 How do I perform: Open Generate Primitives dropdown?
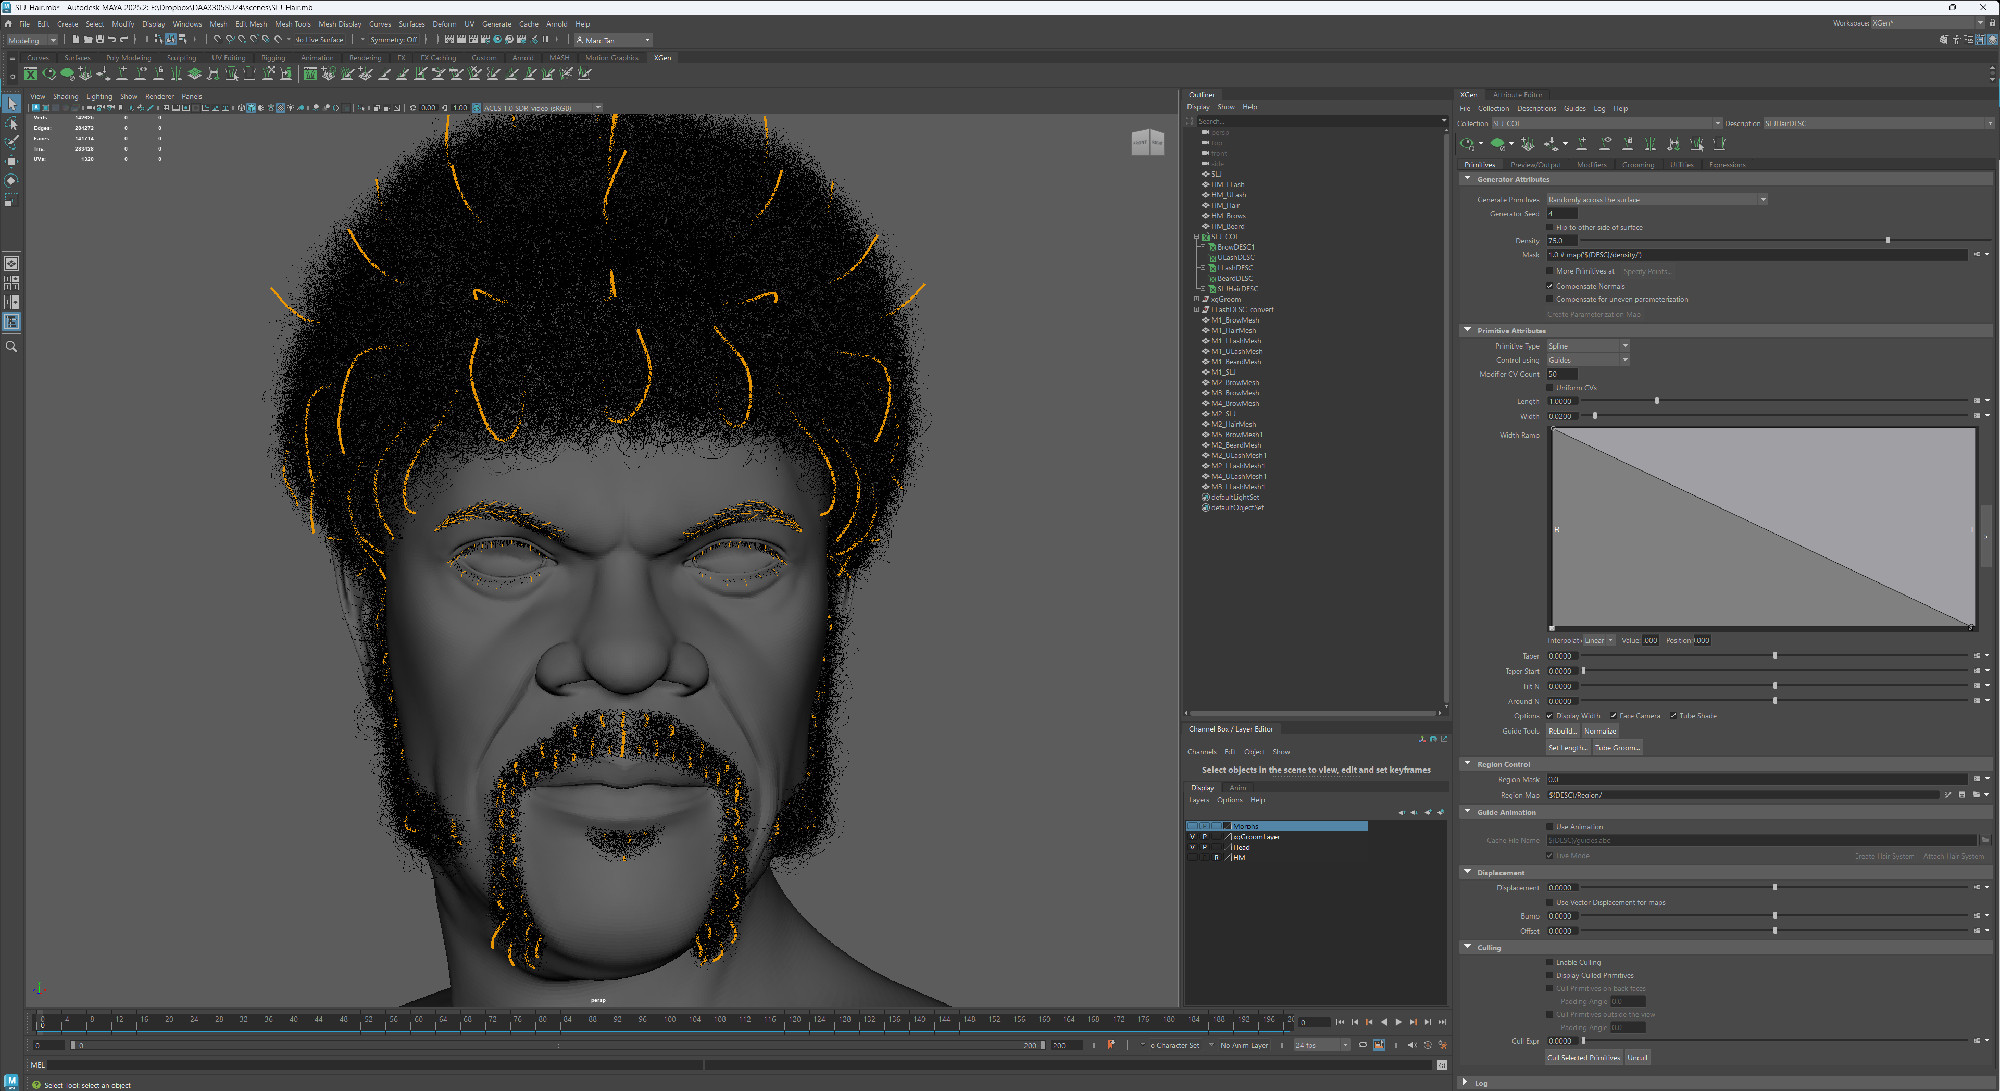click(x=1657, y=200)
